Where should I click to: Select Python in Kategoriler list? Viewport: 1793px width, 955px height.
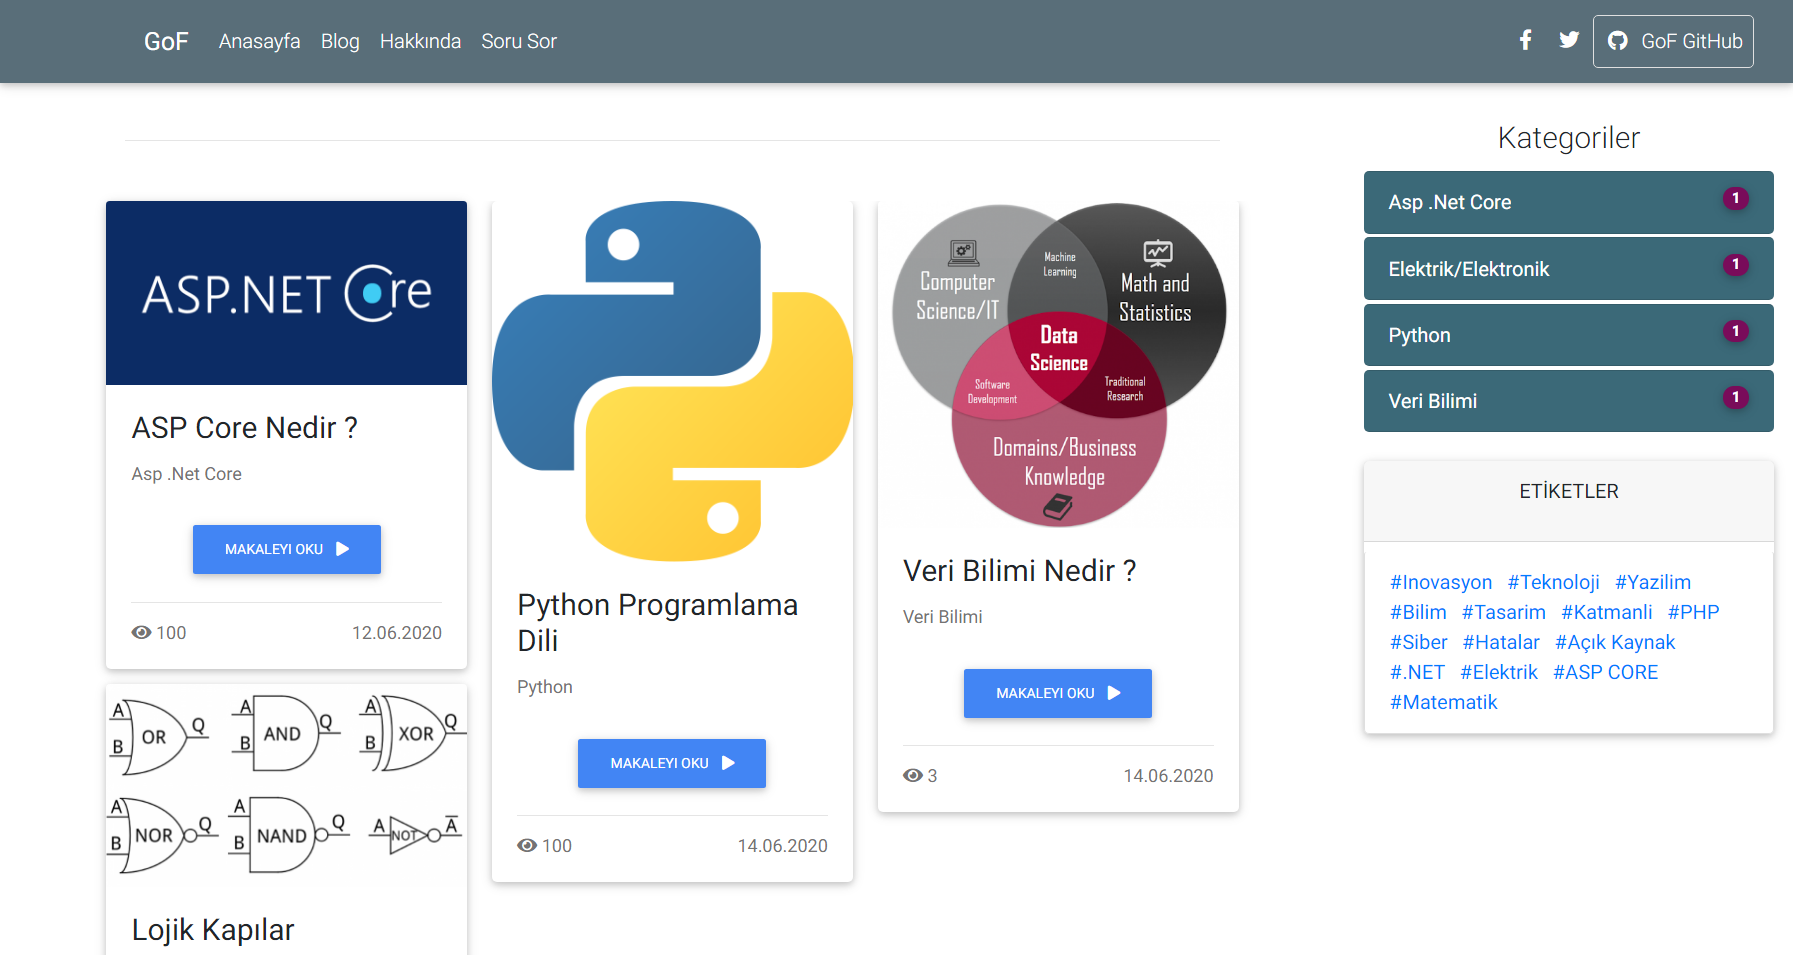[1568, 335]
